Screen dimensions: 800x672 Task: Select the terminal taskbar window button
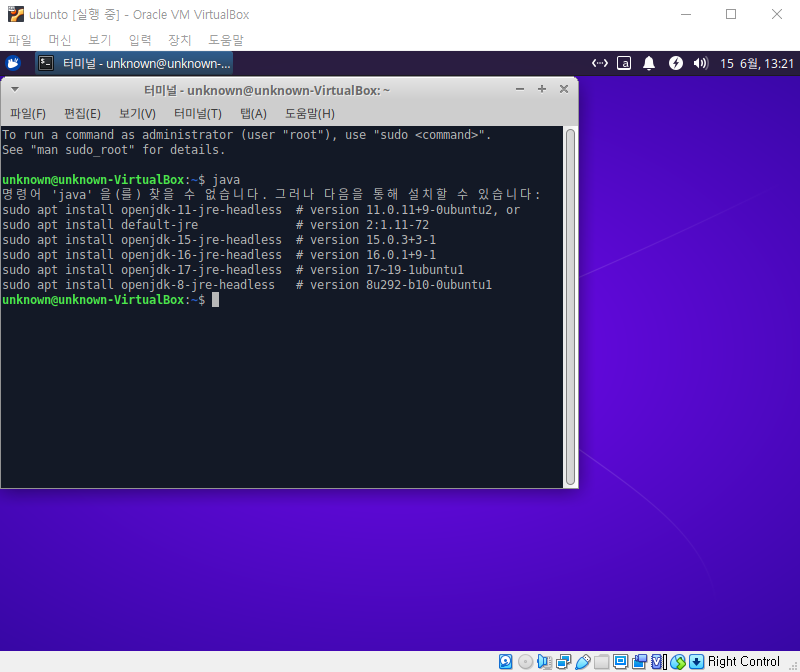(x=134, y=63)
